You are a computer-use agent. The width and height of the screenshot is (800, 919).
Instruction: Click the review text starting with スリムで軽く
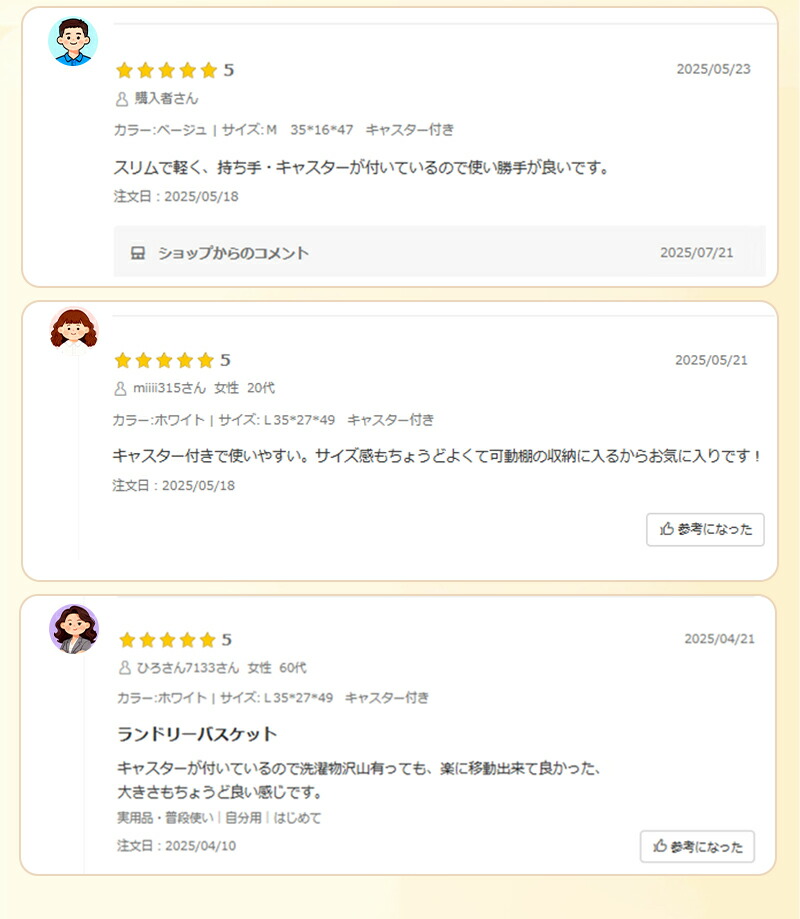[x=361, y=168]
